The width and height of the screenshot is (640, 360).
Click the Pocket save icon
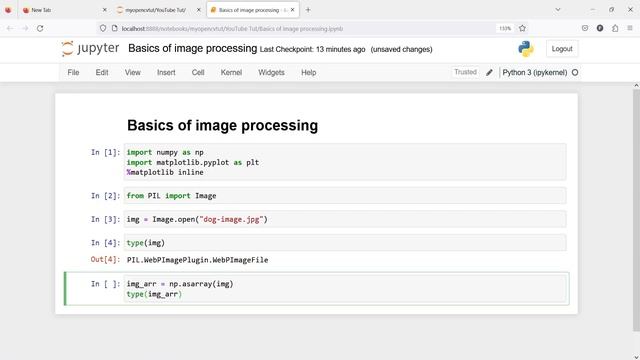pos(584,28)
